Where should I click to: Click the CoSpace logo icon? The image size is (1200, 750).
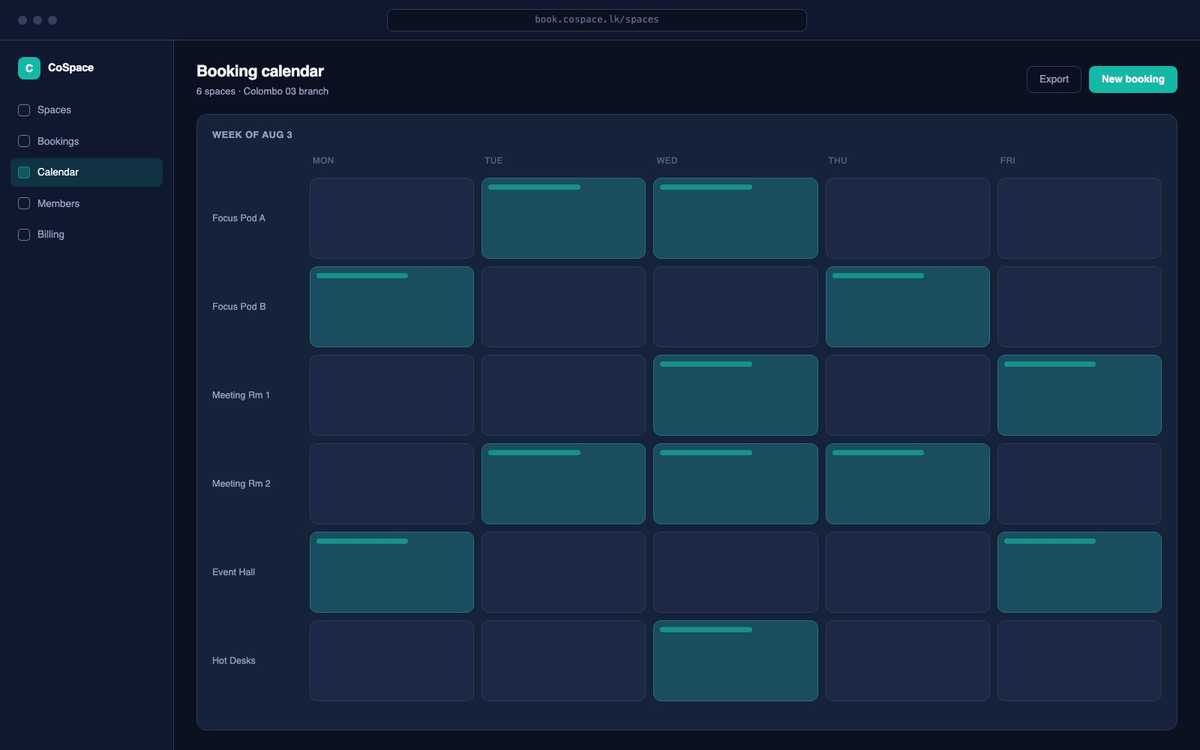29,68
